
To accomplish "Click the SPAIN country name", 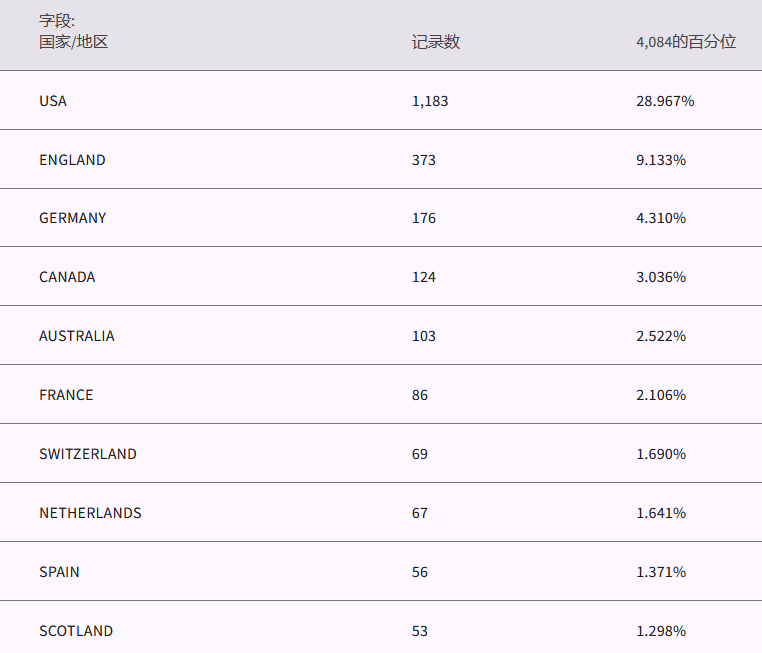I will click(x=59, y=572).
